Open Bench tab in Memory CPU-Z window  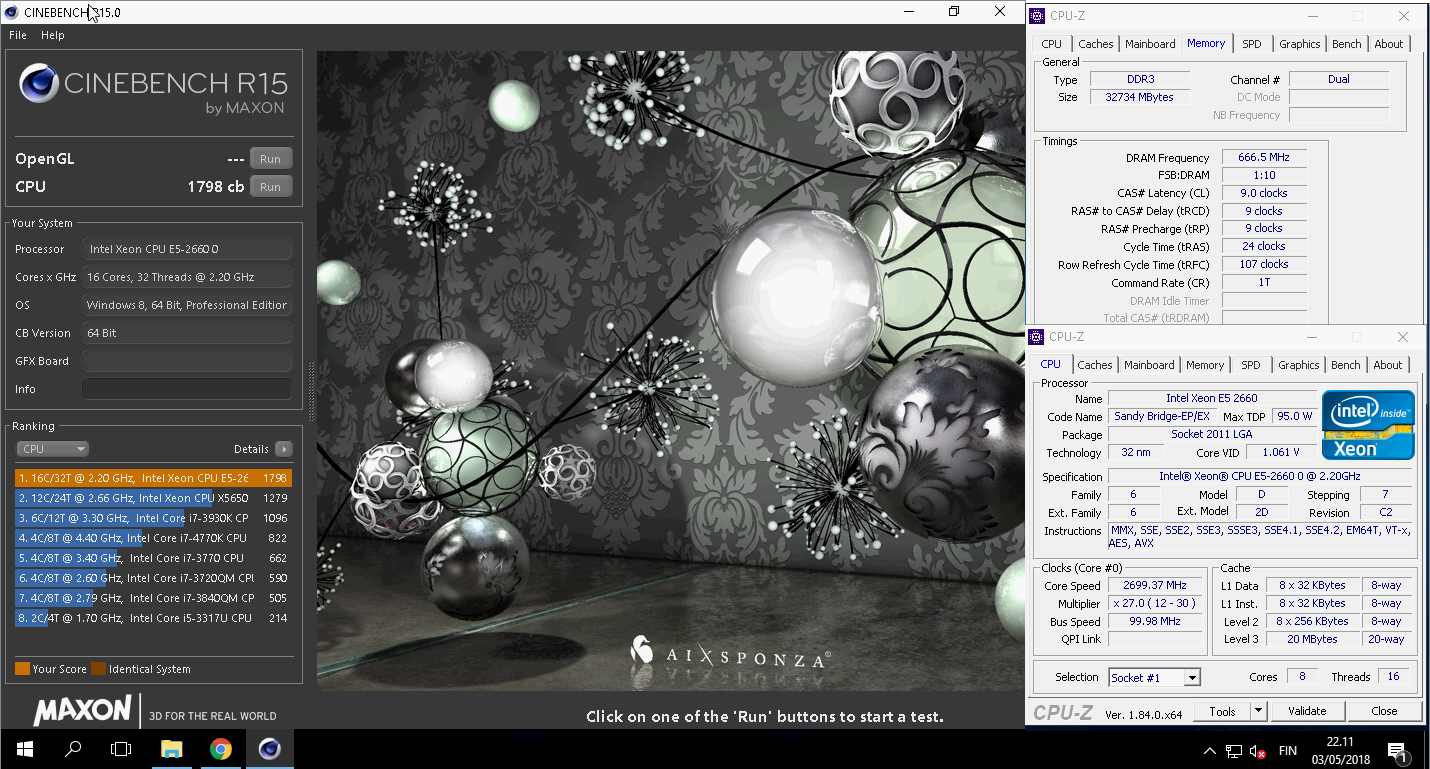coord(1347,44)
